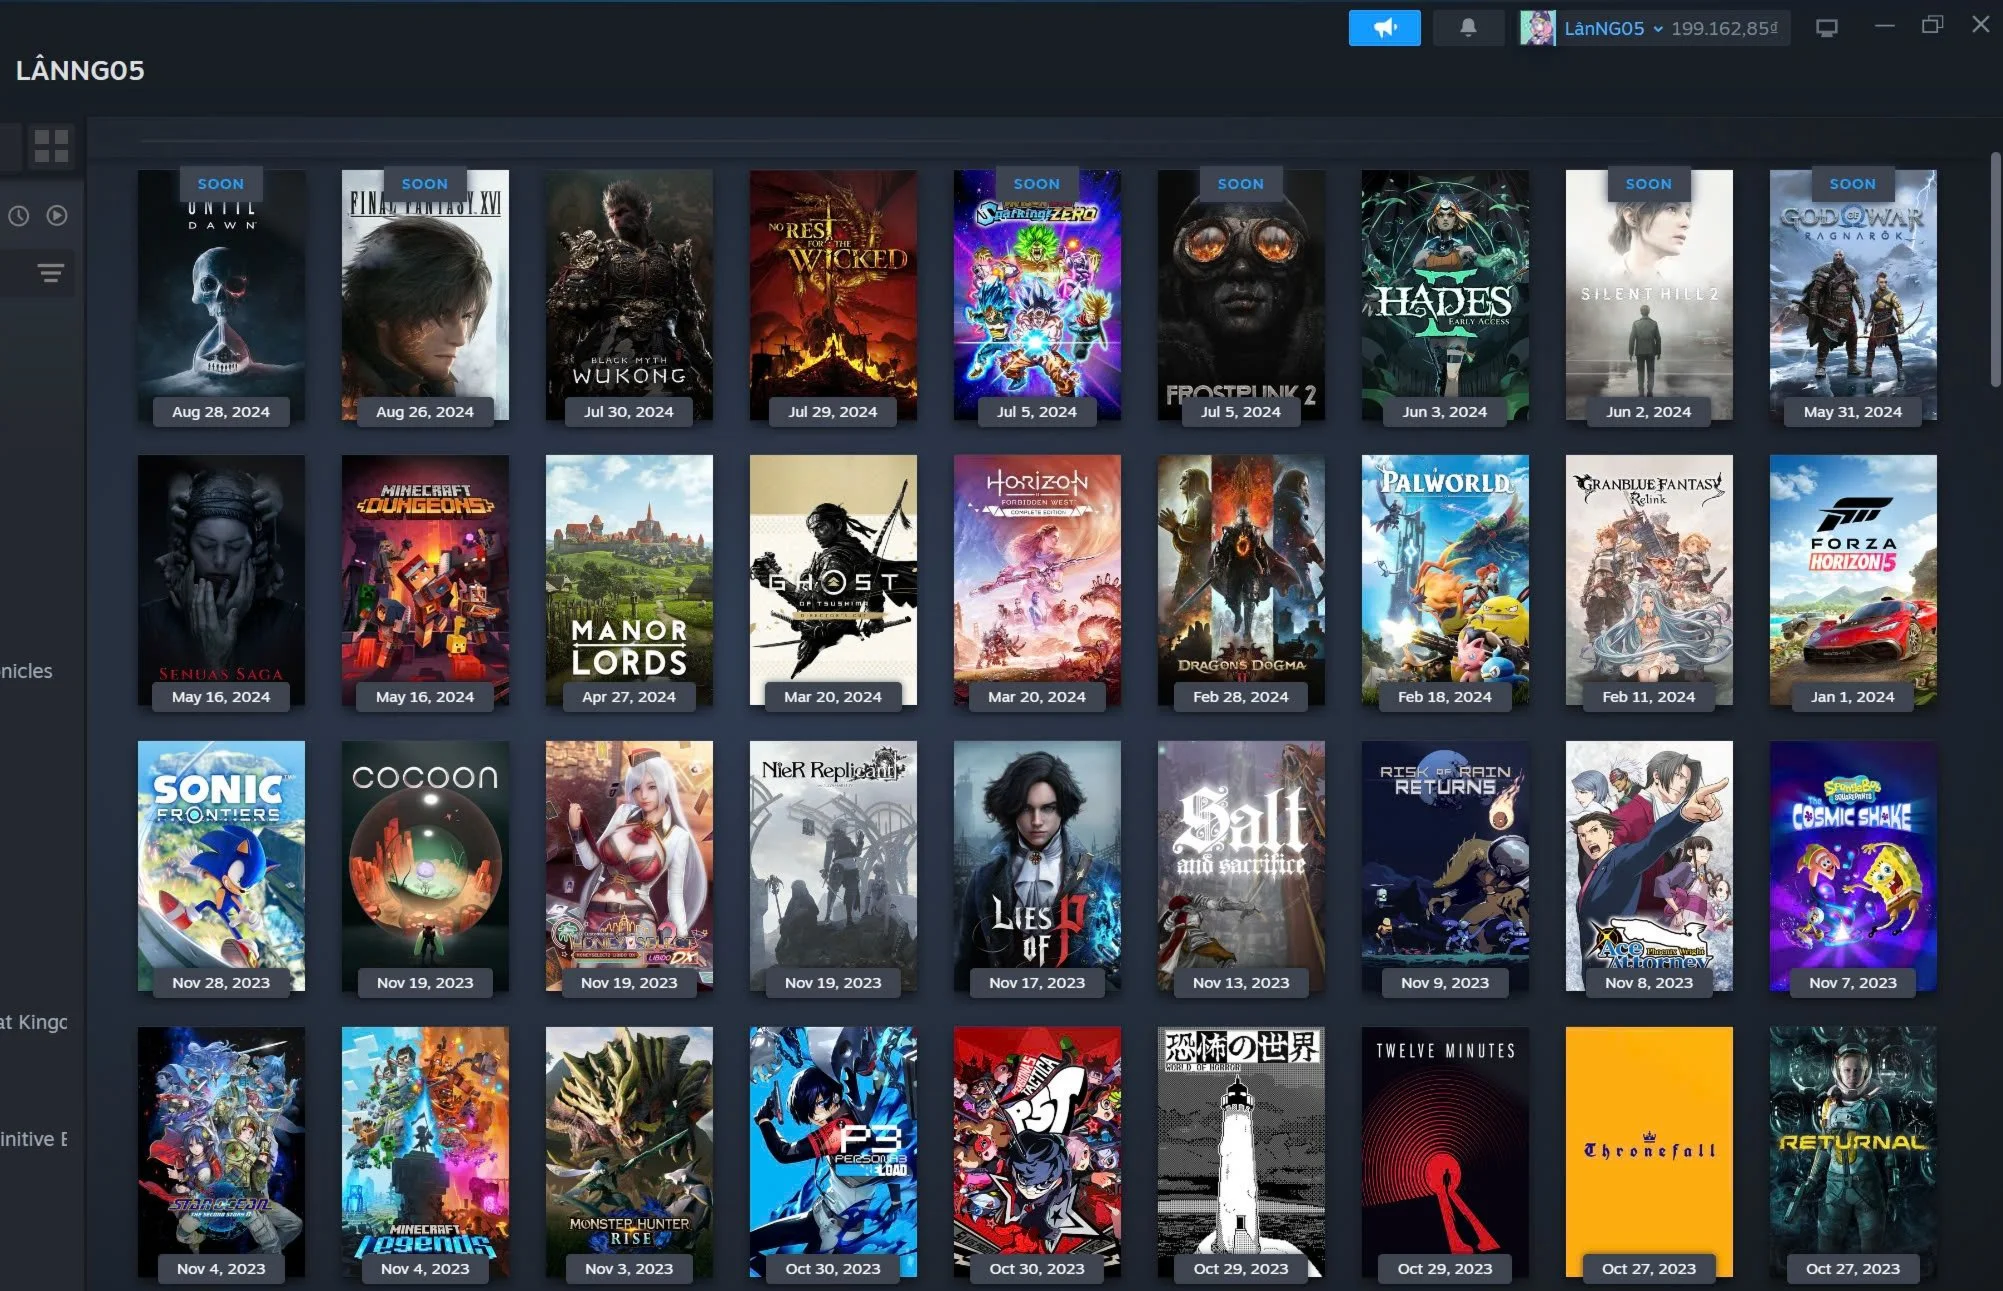2003x1291 pixels.
Task: Open NieR Replicant cover
Action: click(833, 866)
